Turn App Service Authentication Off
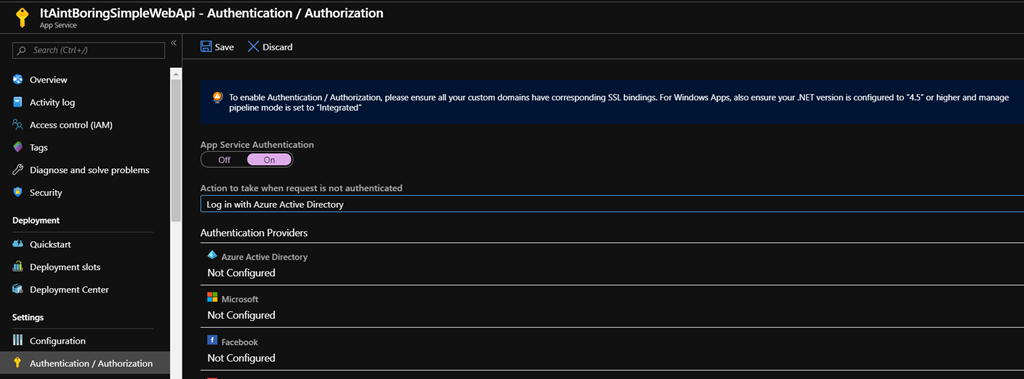The height and width of the screenshot is (379, 1024). pos(224,159)
